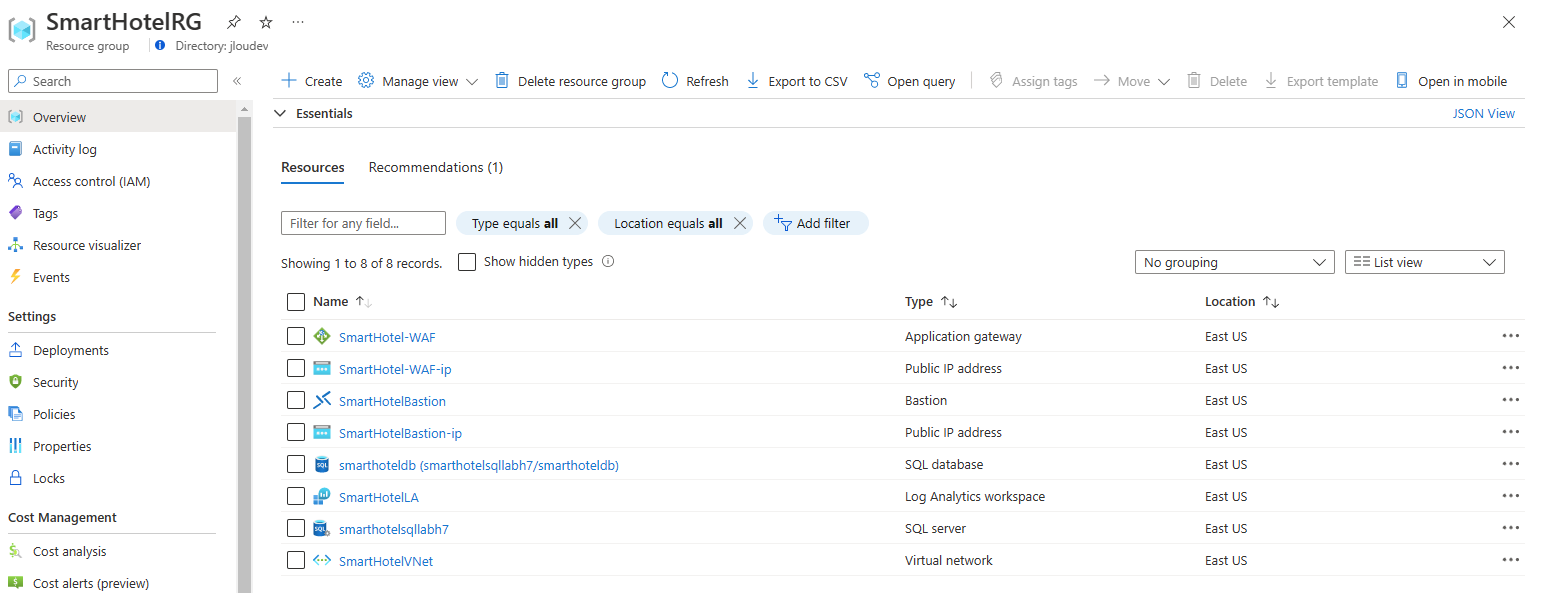Remove the Type equals all filter
Viewport: 1545px width, 593px height.
click(575, 223)
